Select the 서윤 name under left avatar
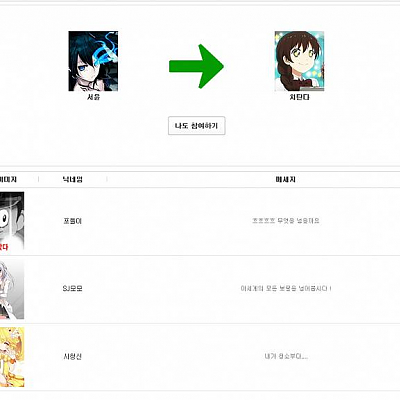 pos(93,97)
